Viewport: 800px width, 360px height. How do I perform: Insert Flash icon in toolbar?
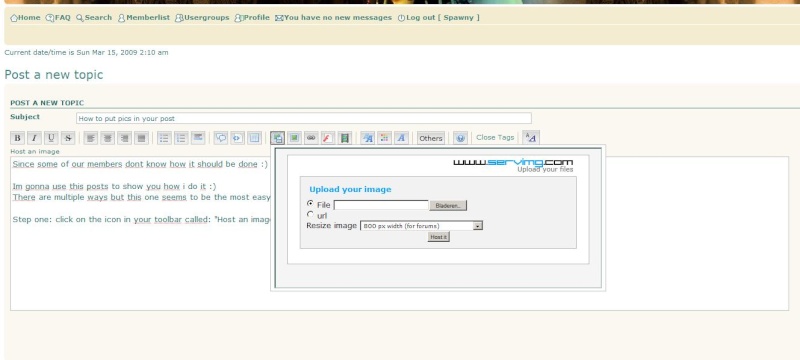[328, 138]
